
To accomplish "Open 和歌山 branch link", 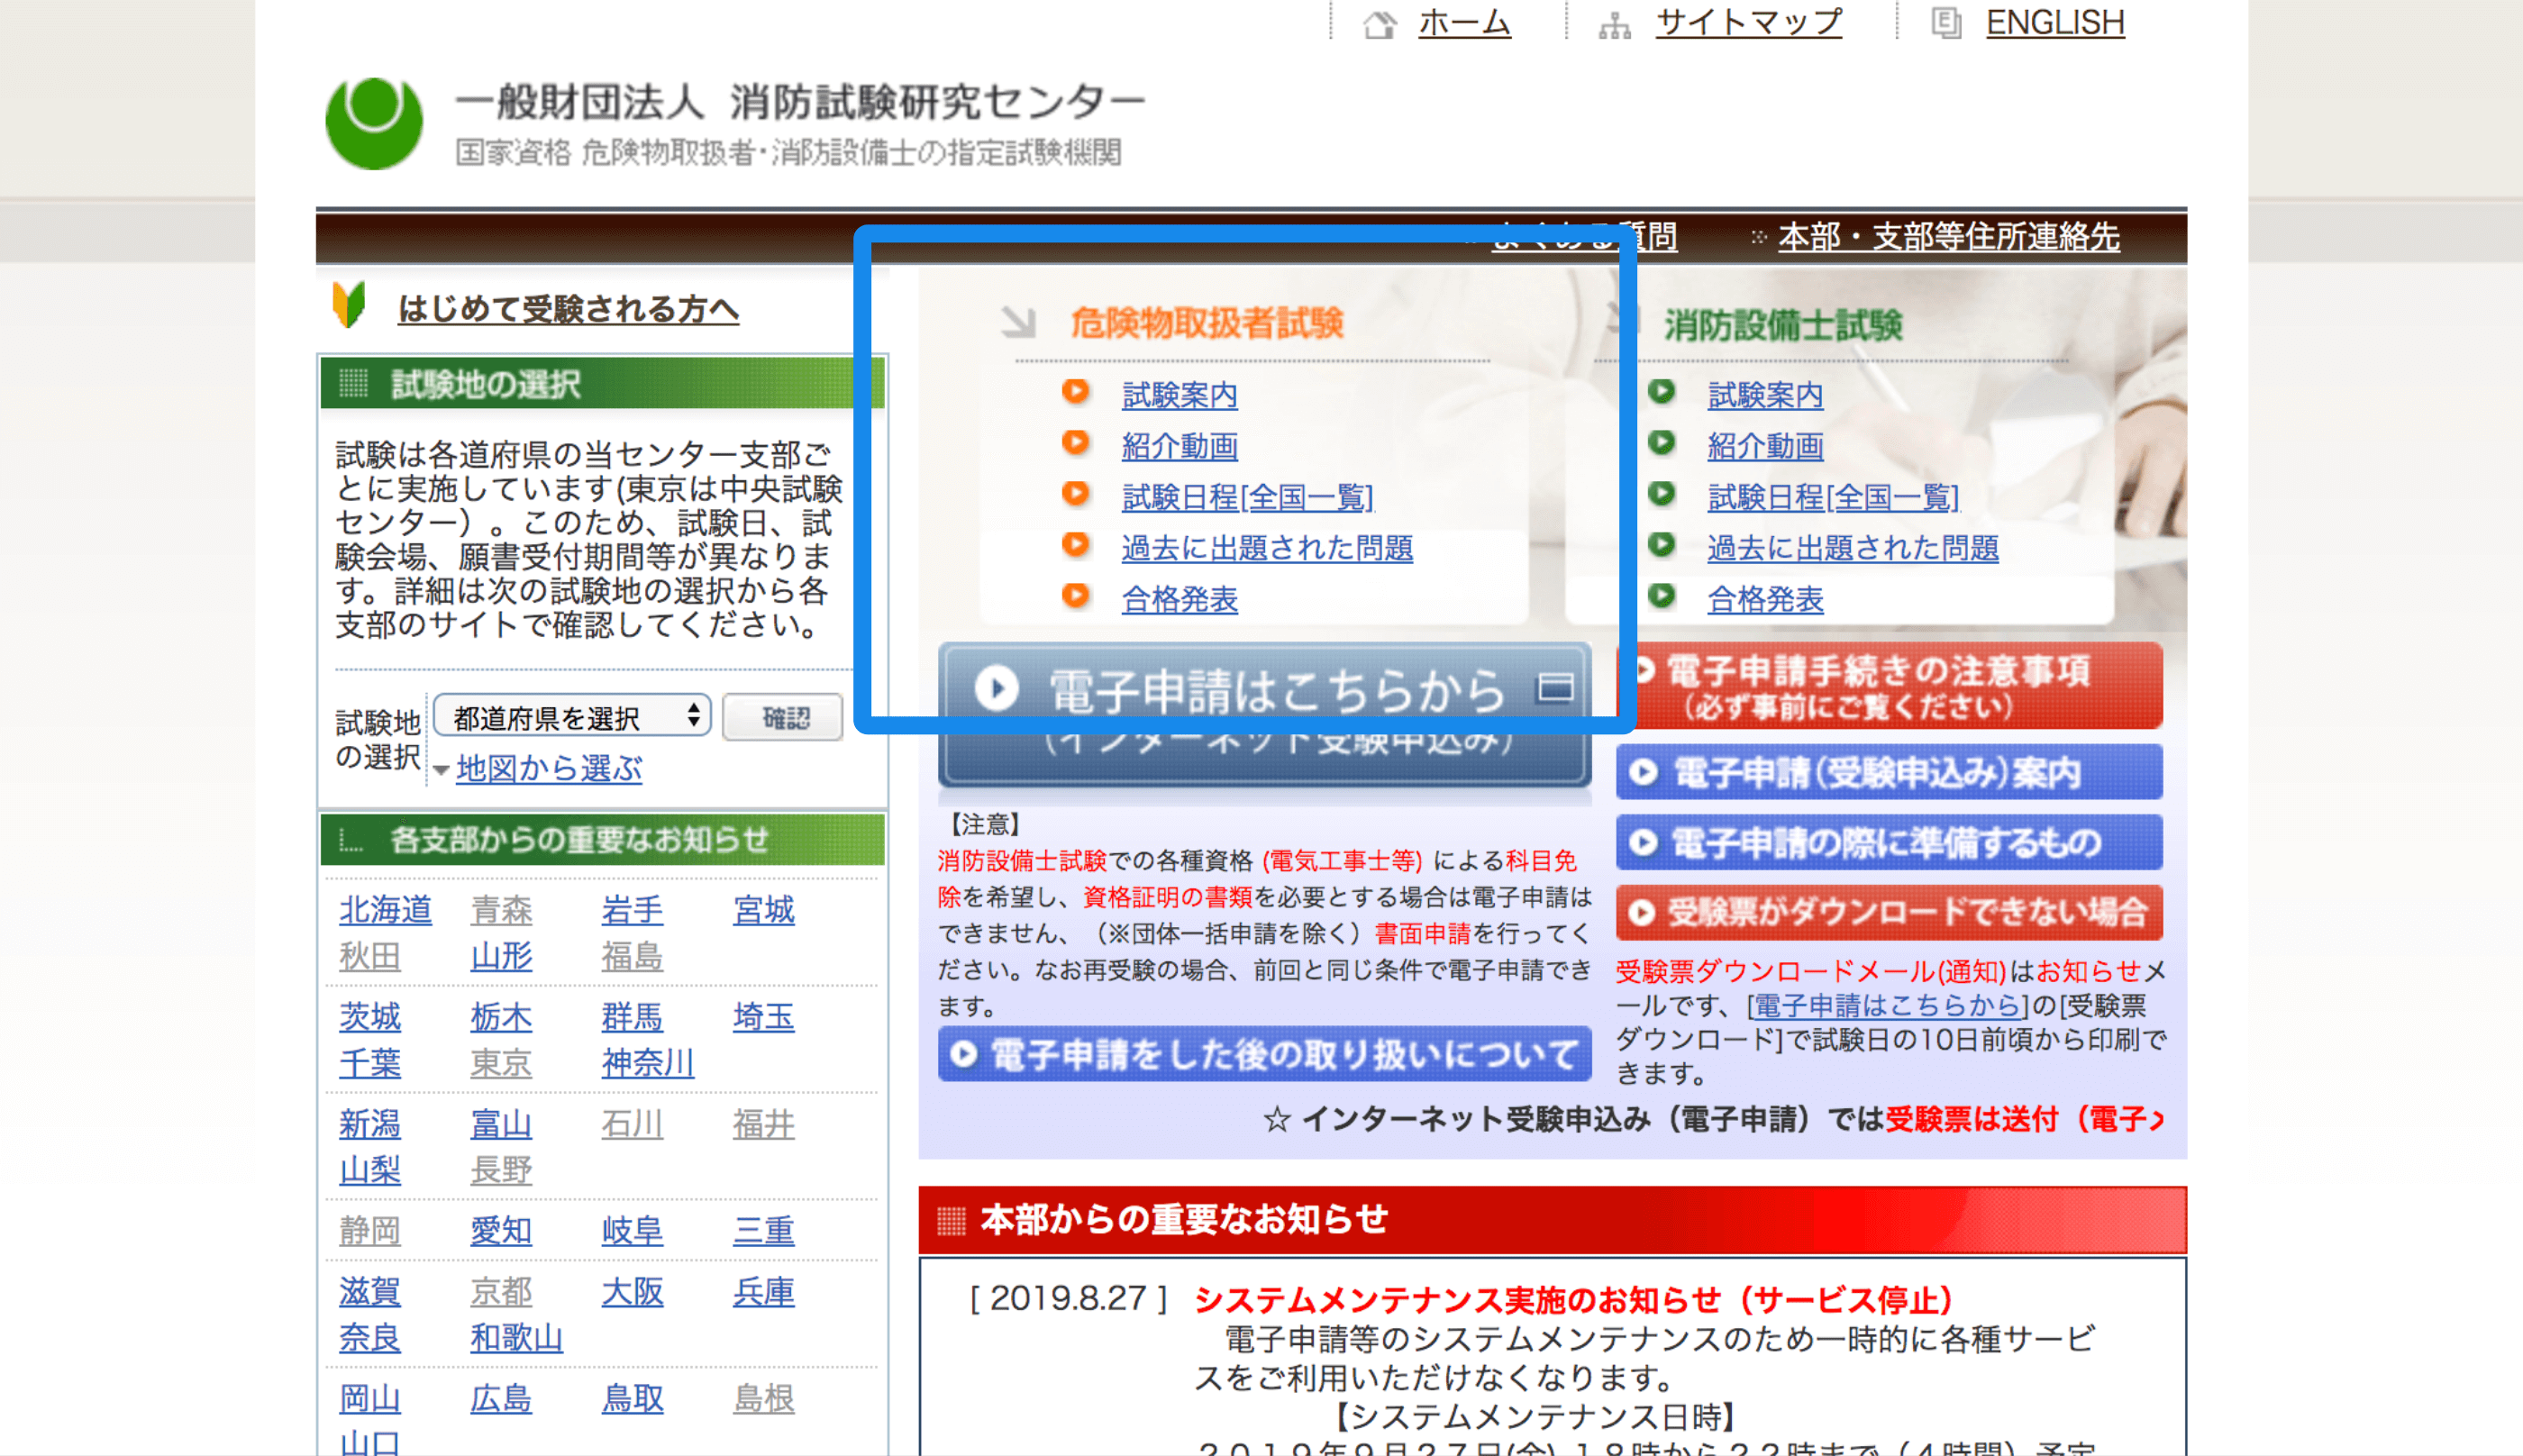I will (516, 1338).
